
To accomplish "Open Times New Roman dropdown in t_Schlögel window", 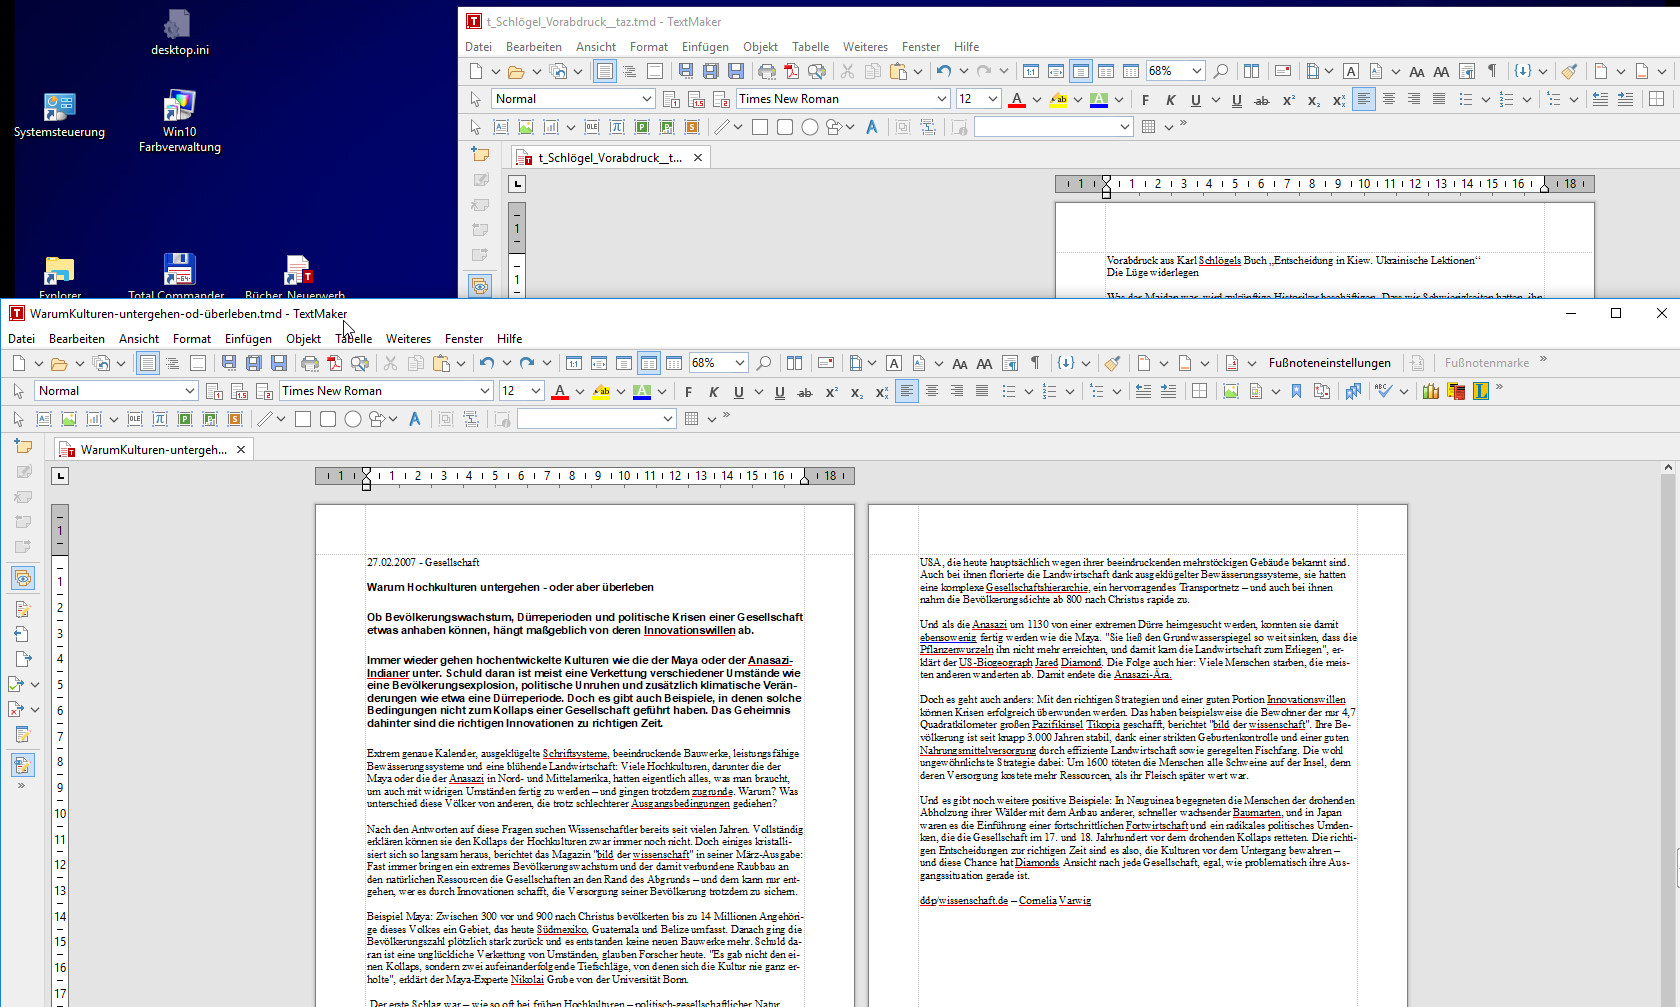I will (941, 99).
